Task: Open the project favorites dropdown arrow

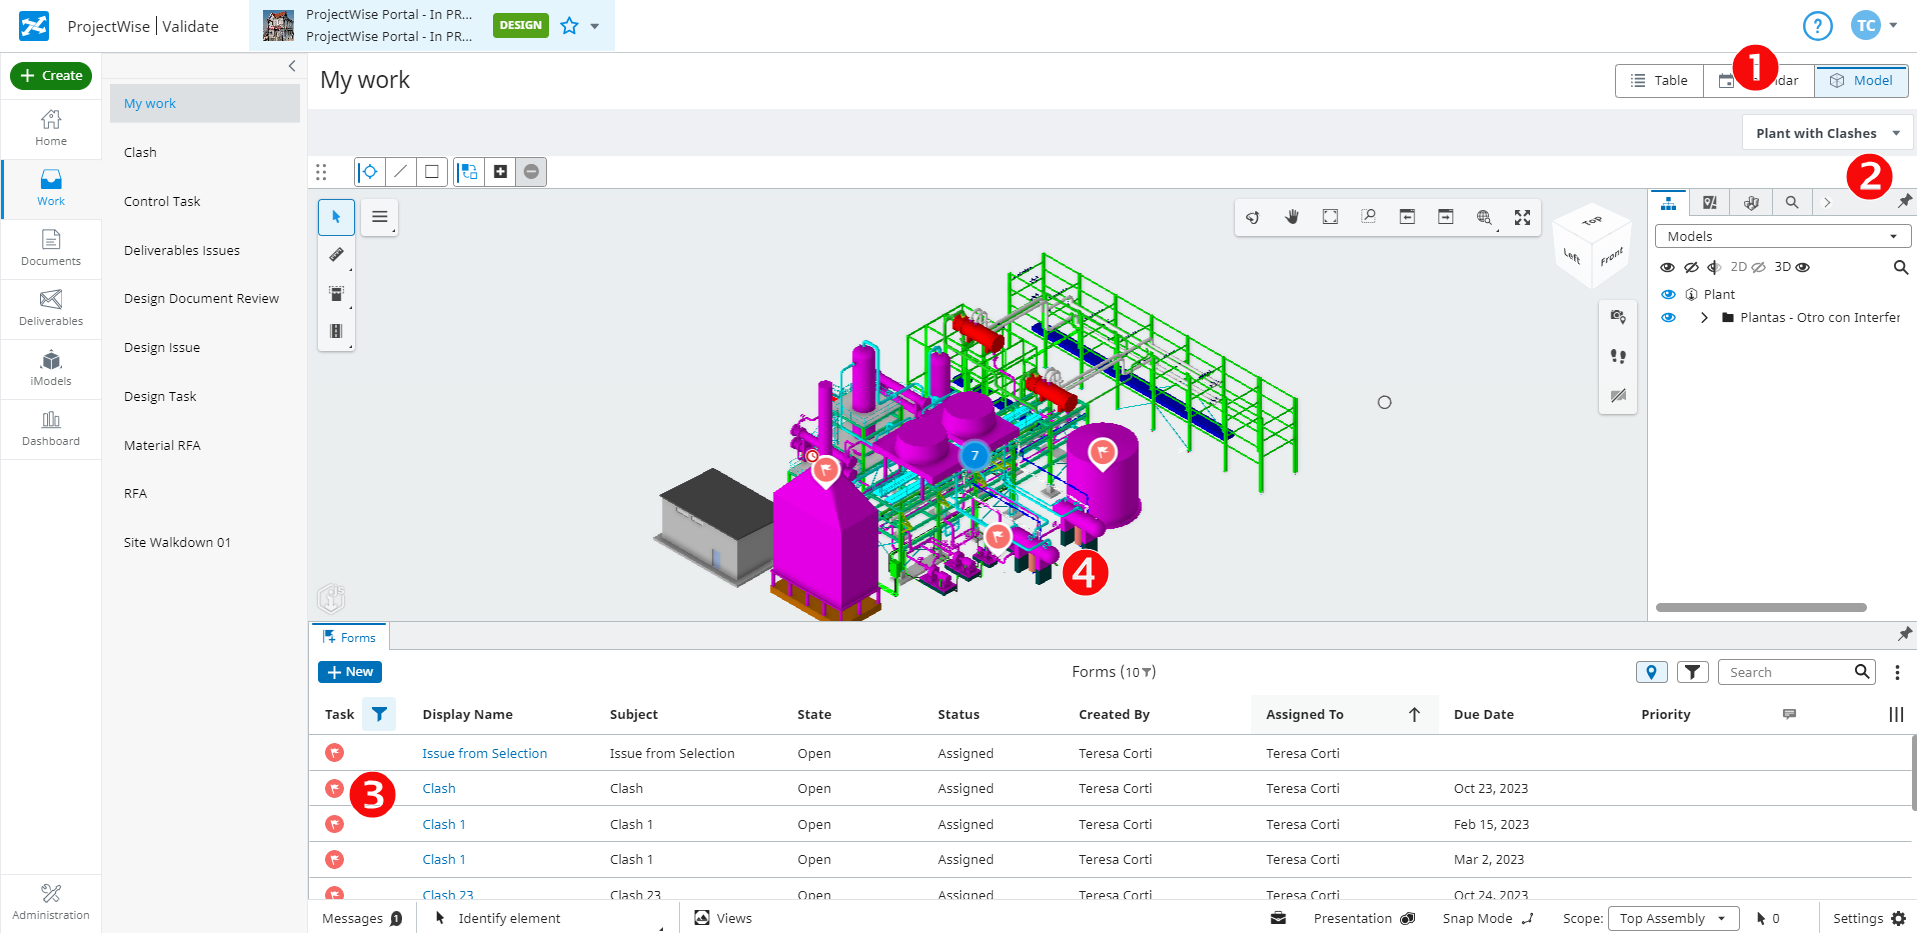Action: click(x=595, y=26)
